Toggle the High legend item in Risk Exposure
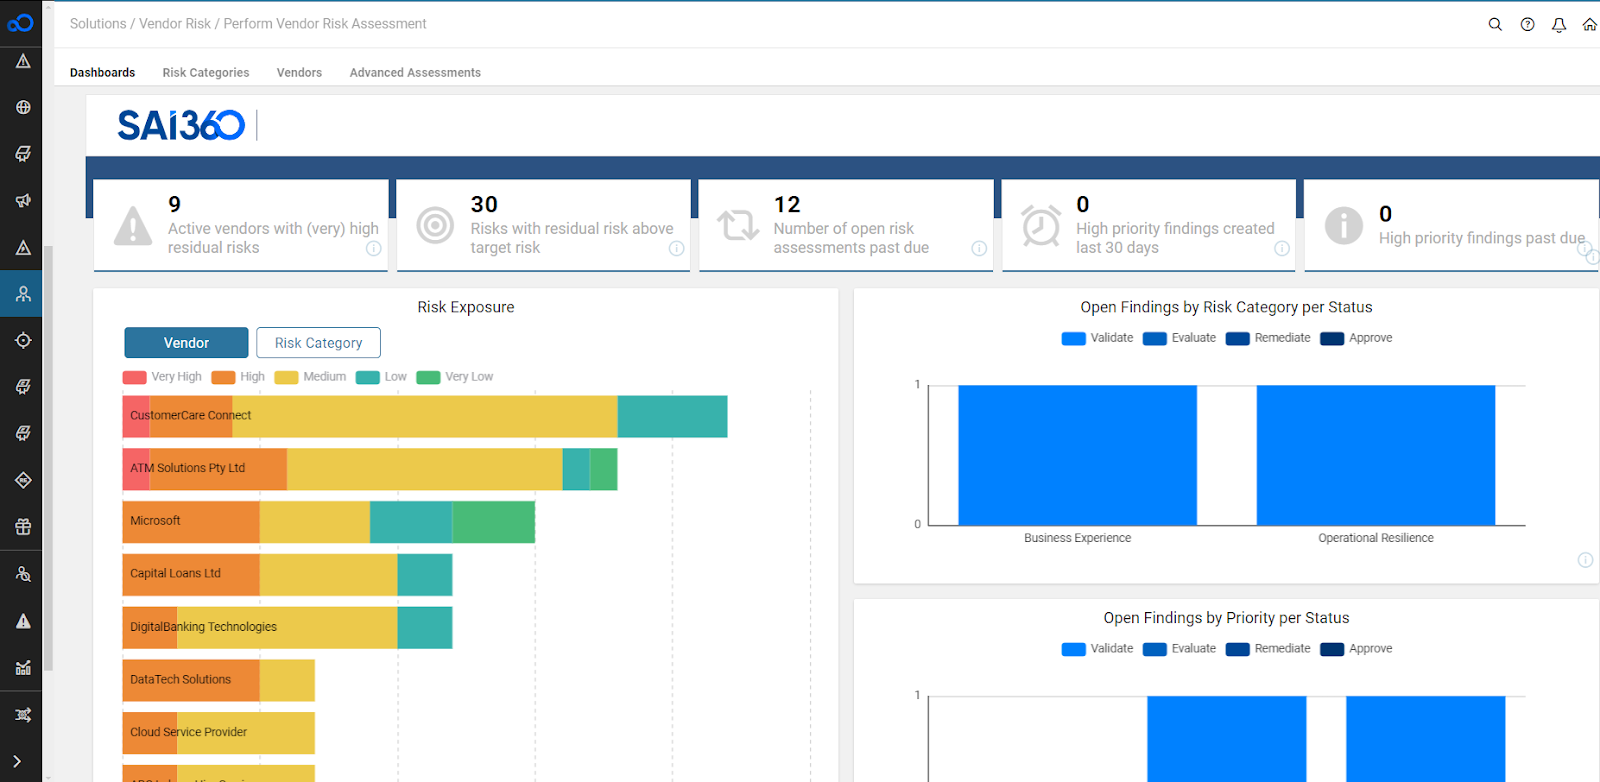Image resolution: width=1600 pixels, height=782 pixels. pos(238,377)
